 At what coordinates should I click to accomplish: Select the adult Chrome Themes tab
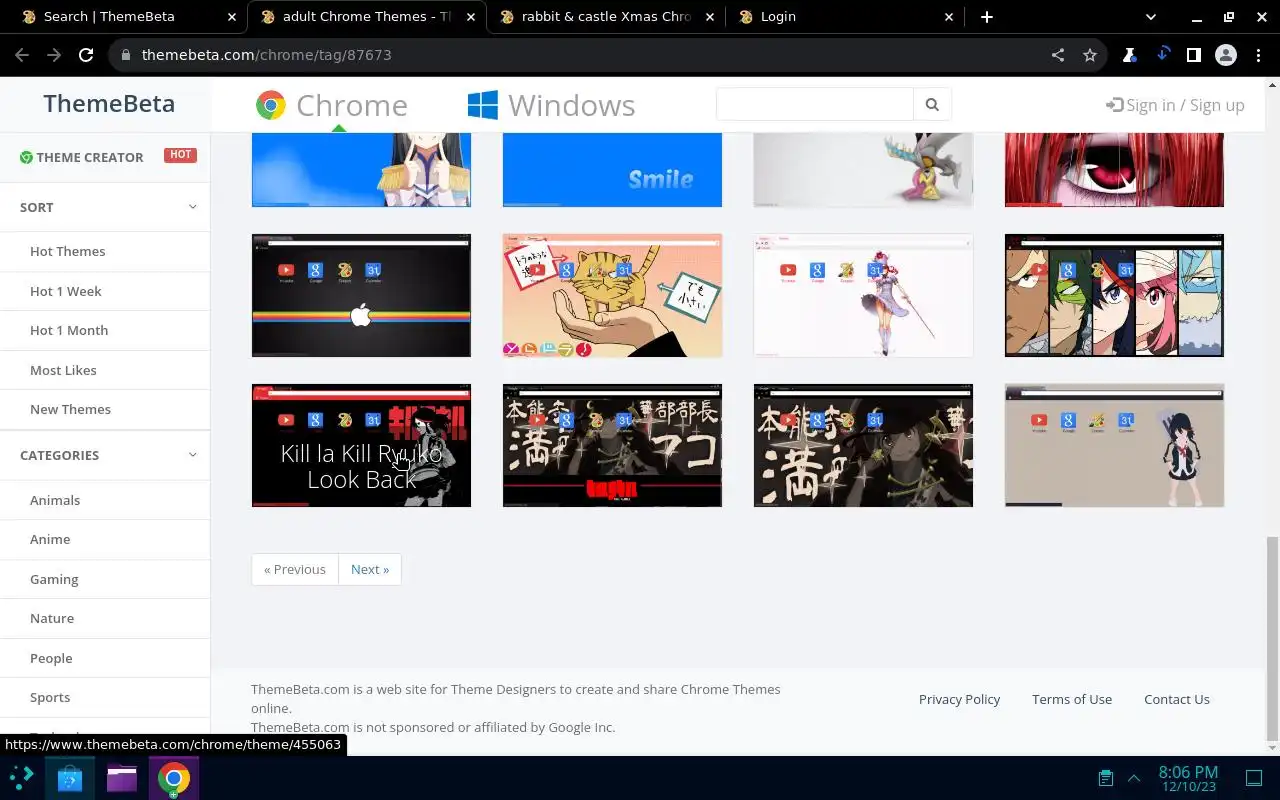point(367,17)
